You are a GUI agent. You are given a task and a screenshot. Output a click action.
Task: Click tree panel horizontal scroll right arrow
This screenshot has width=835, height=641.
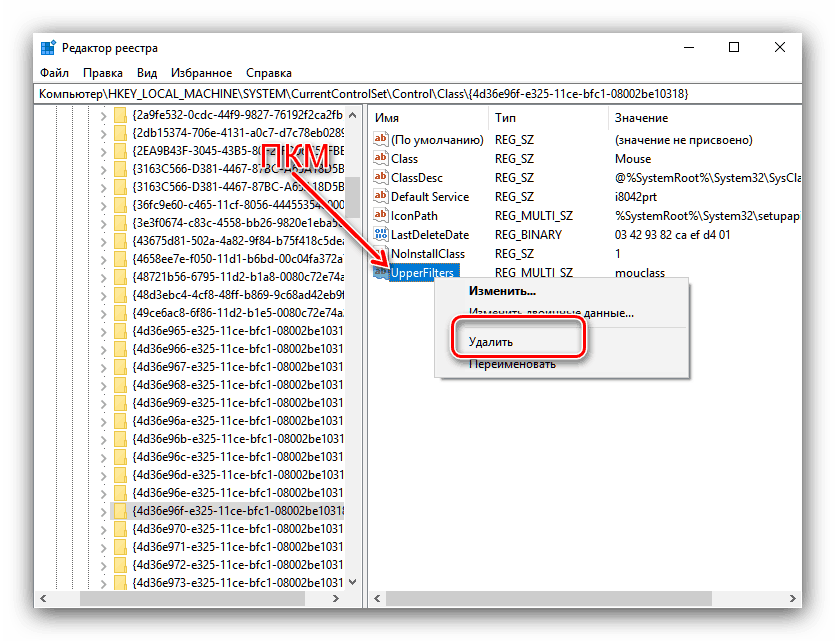[335, 598]
